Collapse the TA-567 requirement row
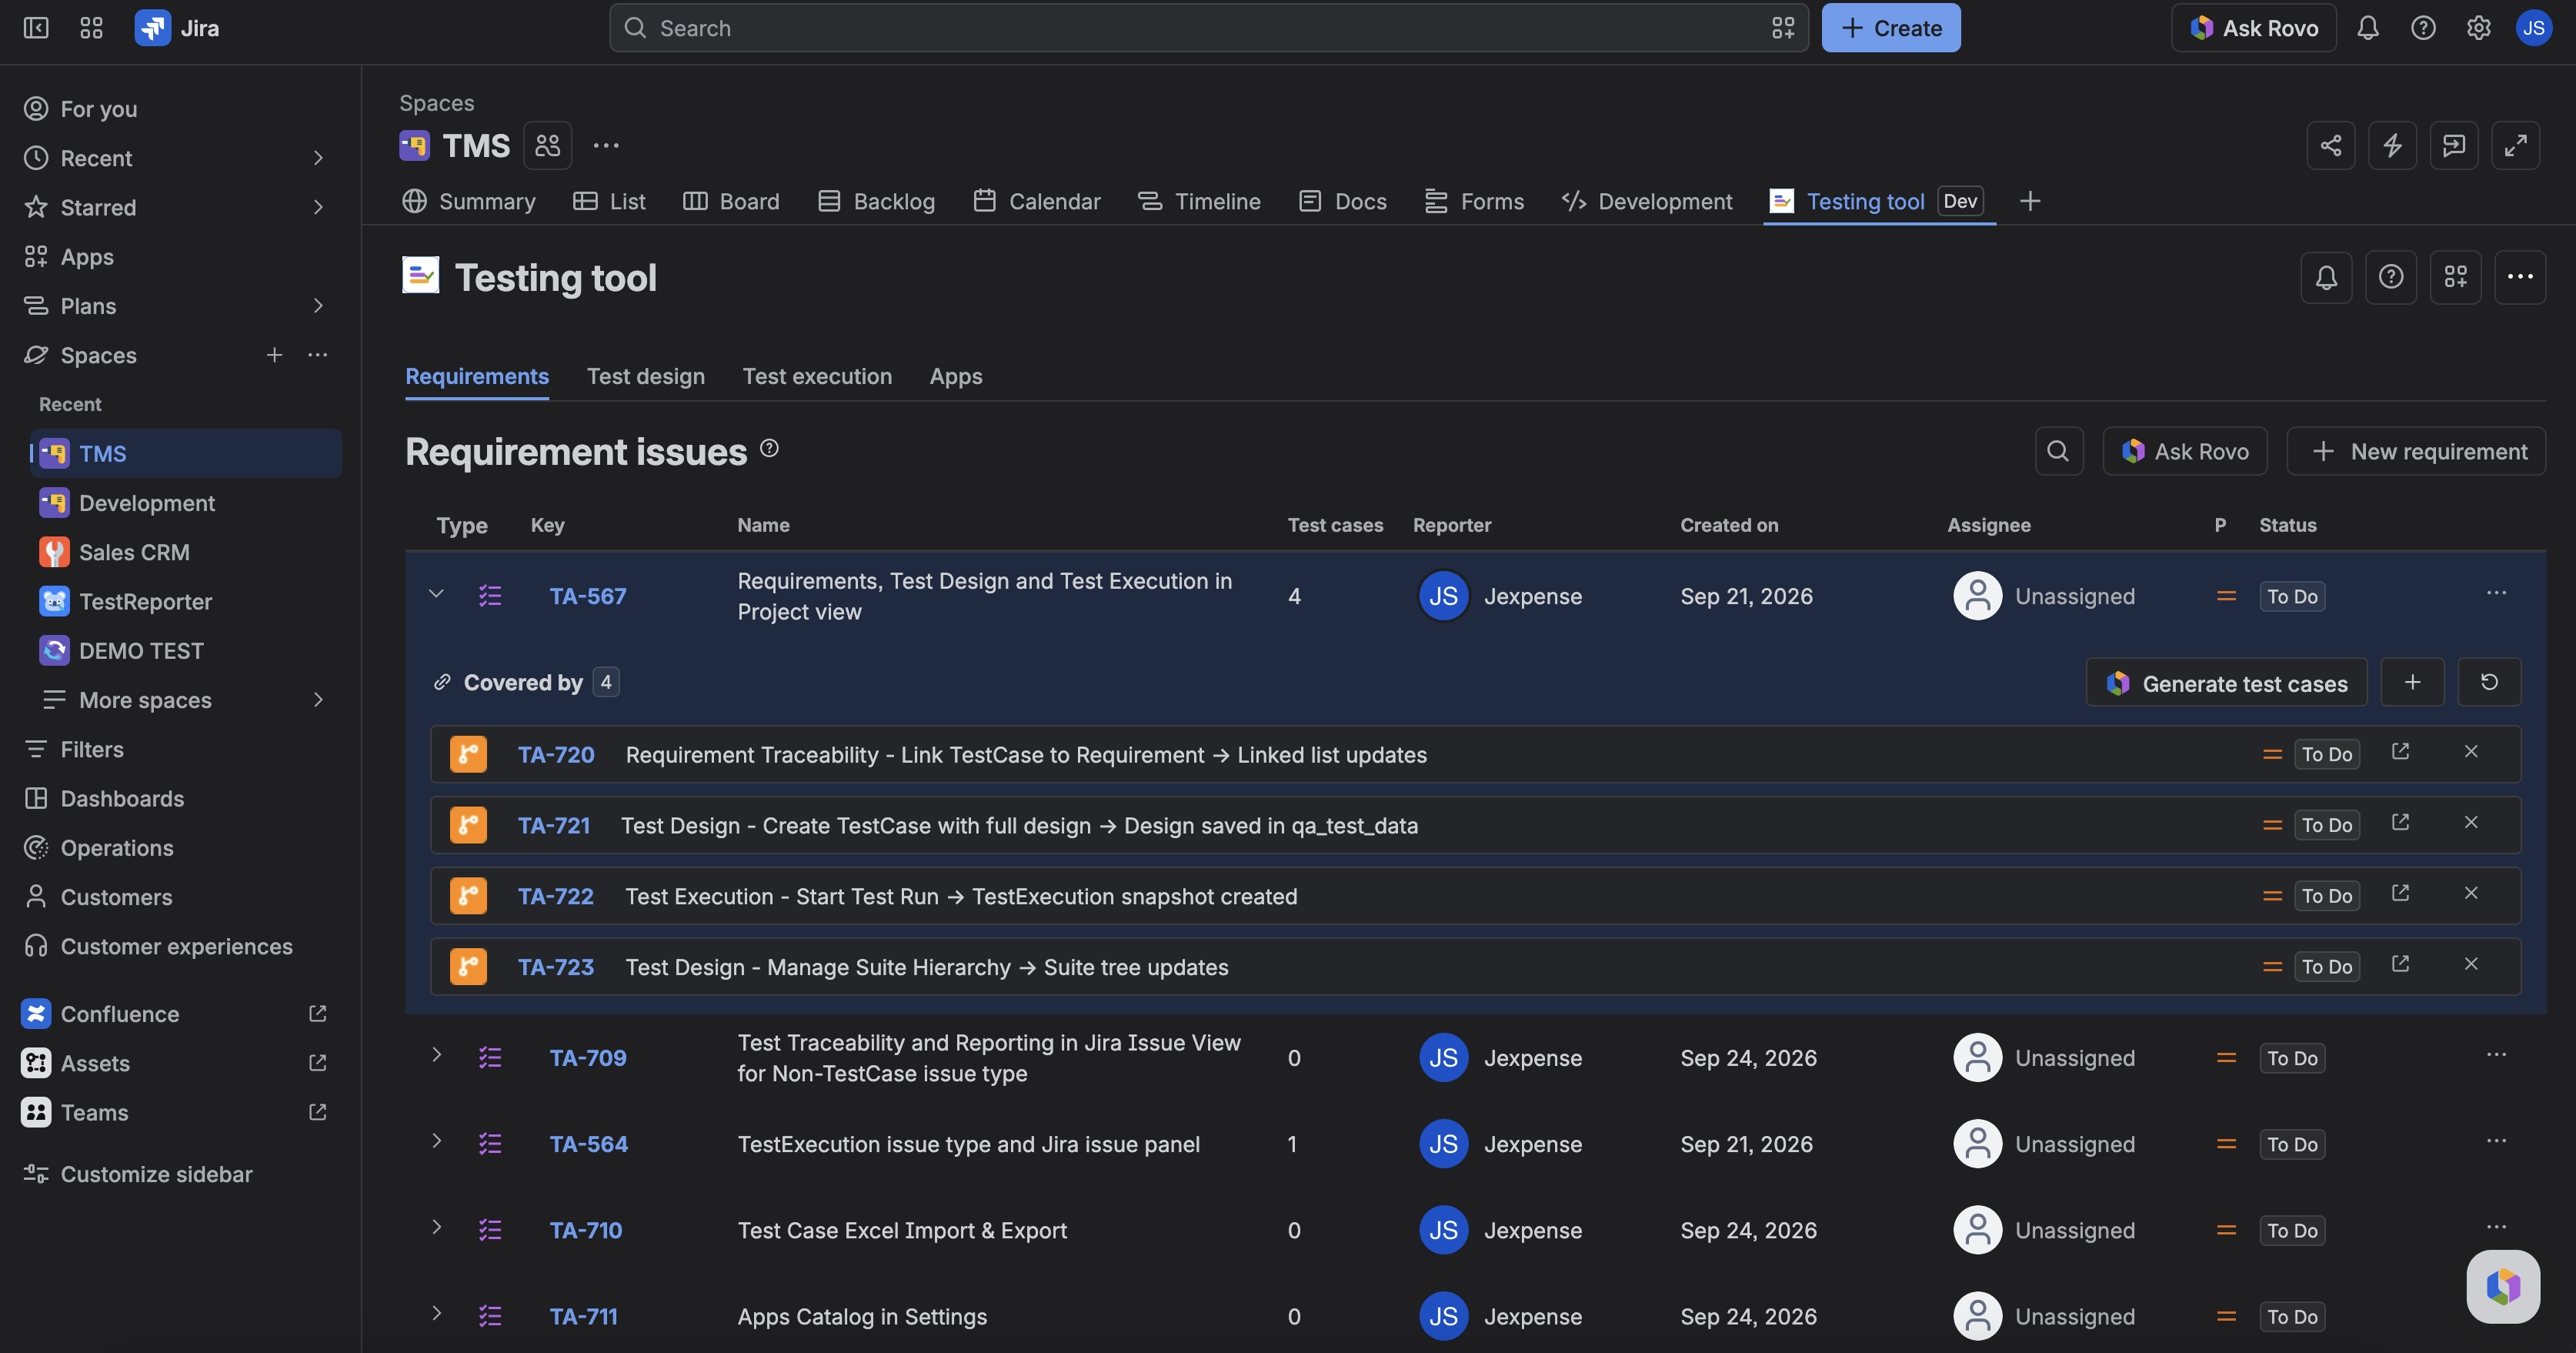This screenshot has width=2576, height=1353. [x=436, y=594]
